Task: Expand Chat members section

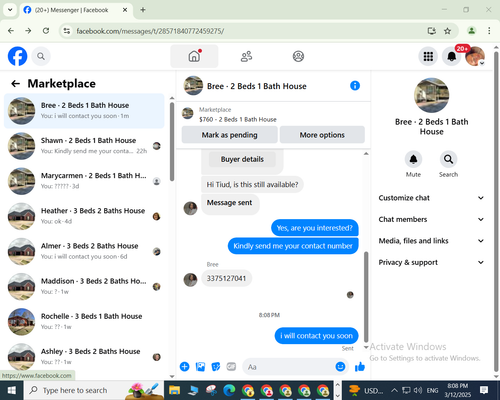Action: point(431,219)
